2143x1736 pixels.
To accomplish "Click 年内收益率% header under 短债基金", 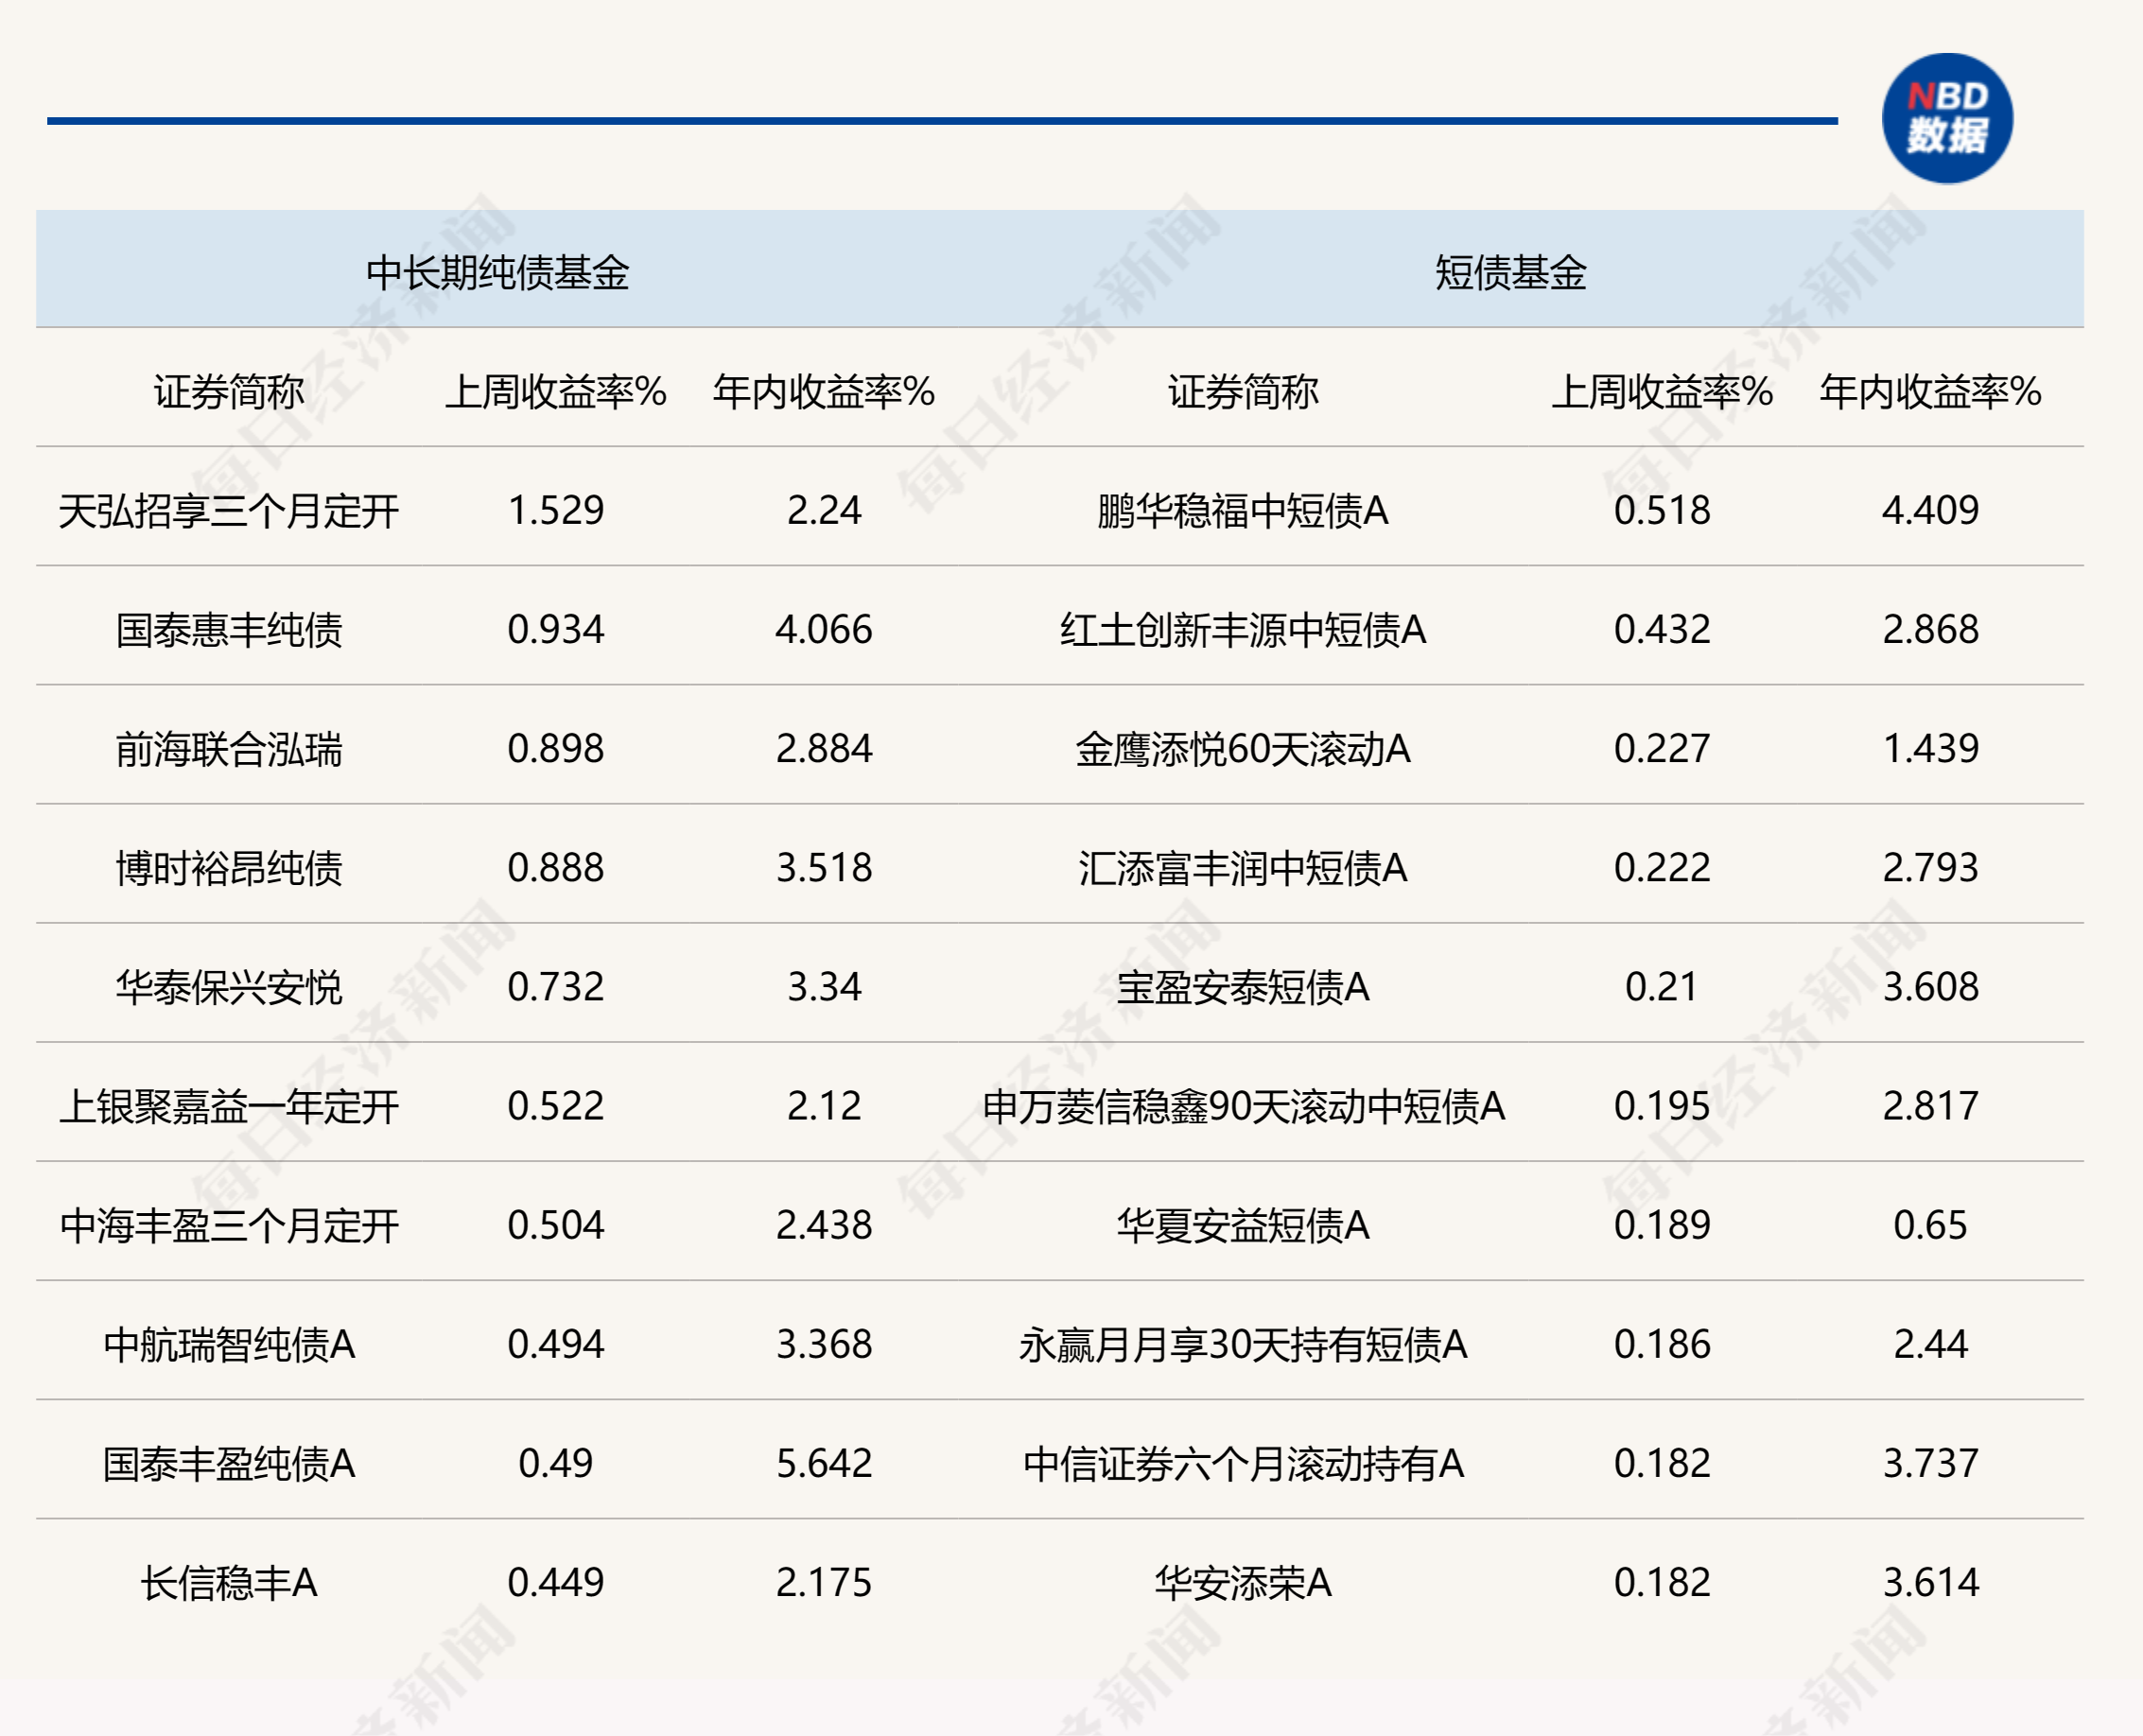I will pyautogui.click(x=1930, y=391).
